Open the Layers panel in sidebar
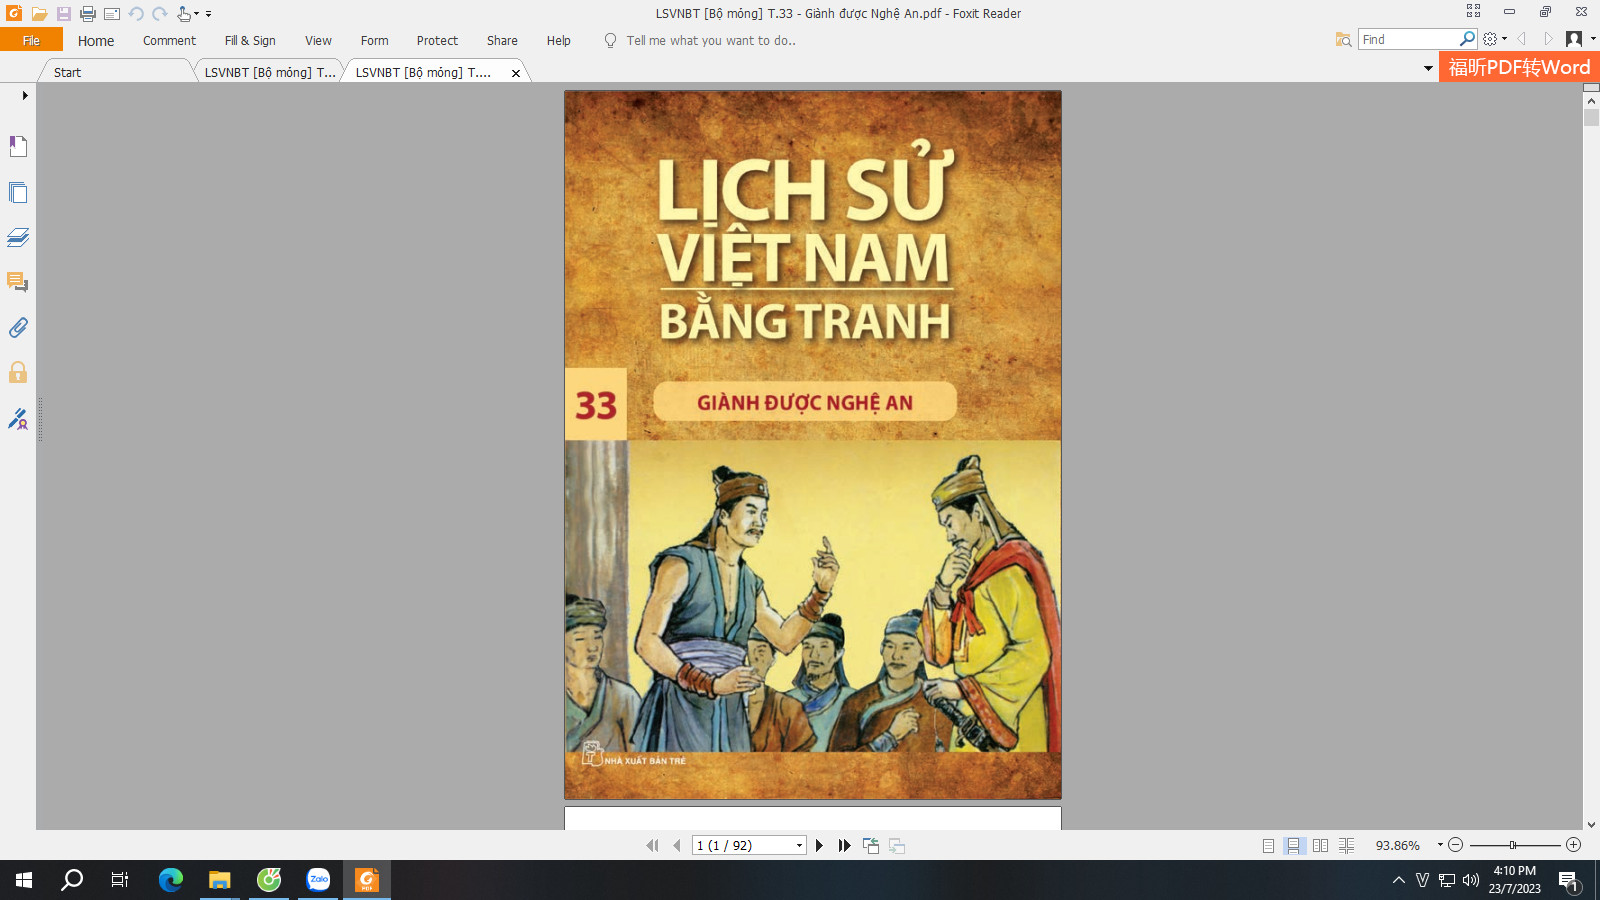The height and width of the screenshot is (900, 1600). click(x=18, y=237)
